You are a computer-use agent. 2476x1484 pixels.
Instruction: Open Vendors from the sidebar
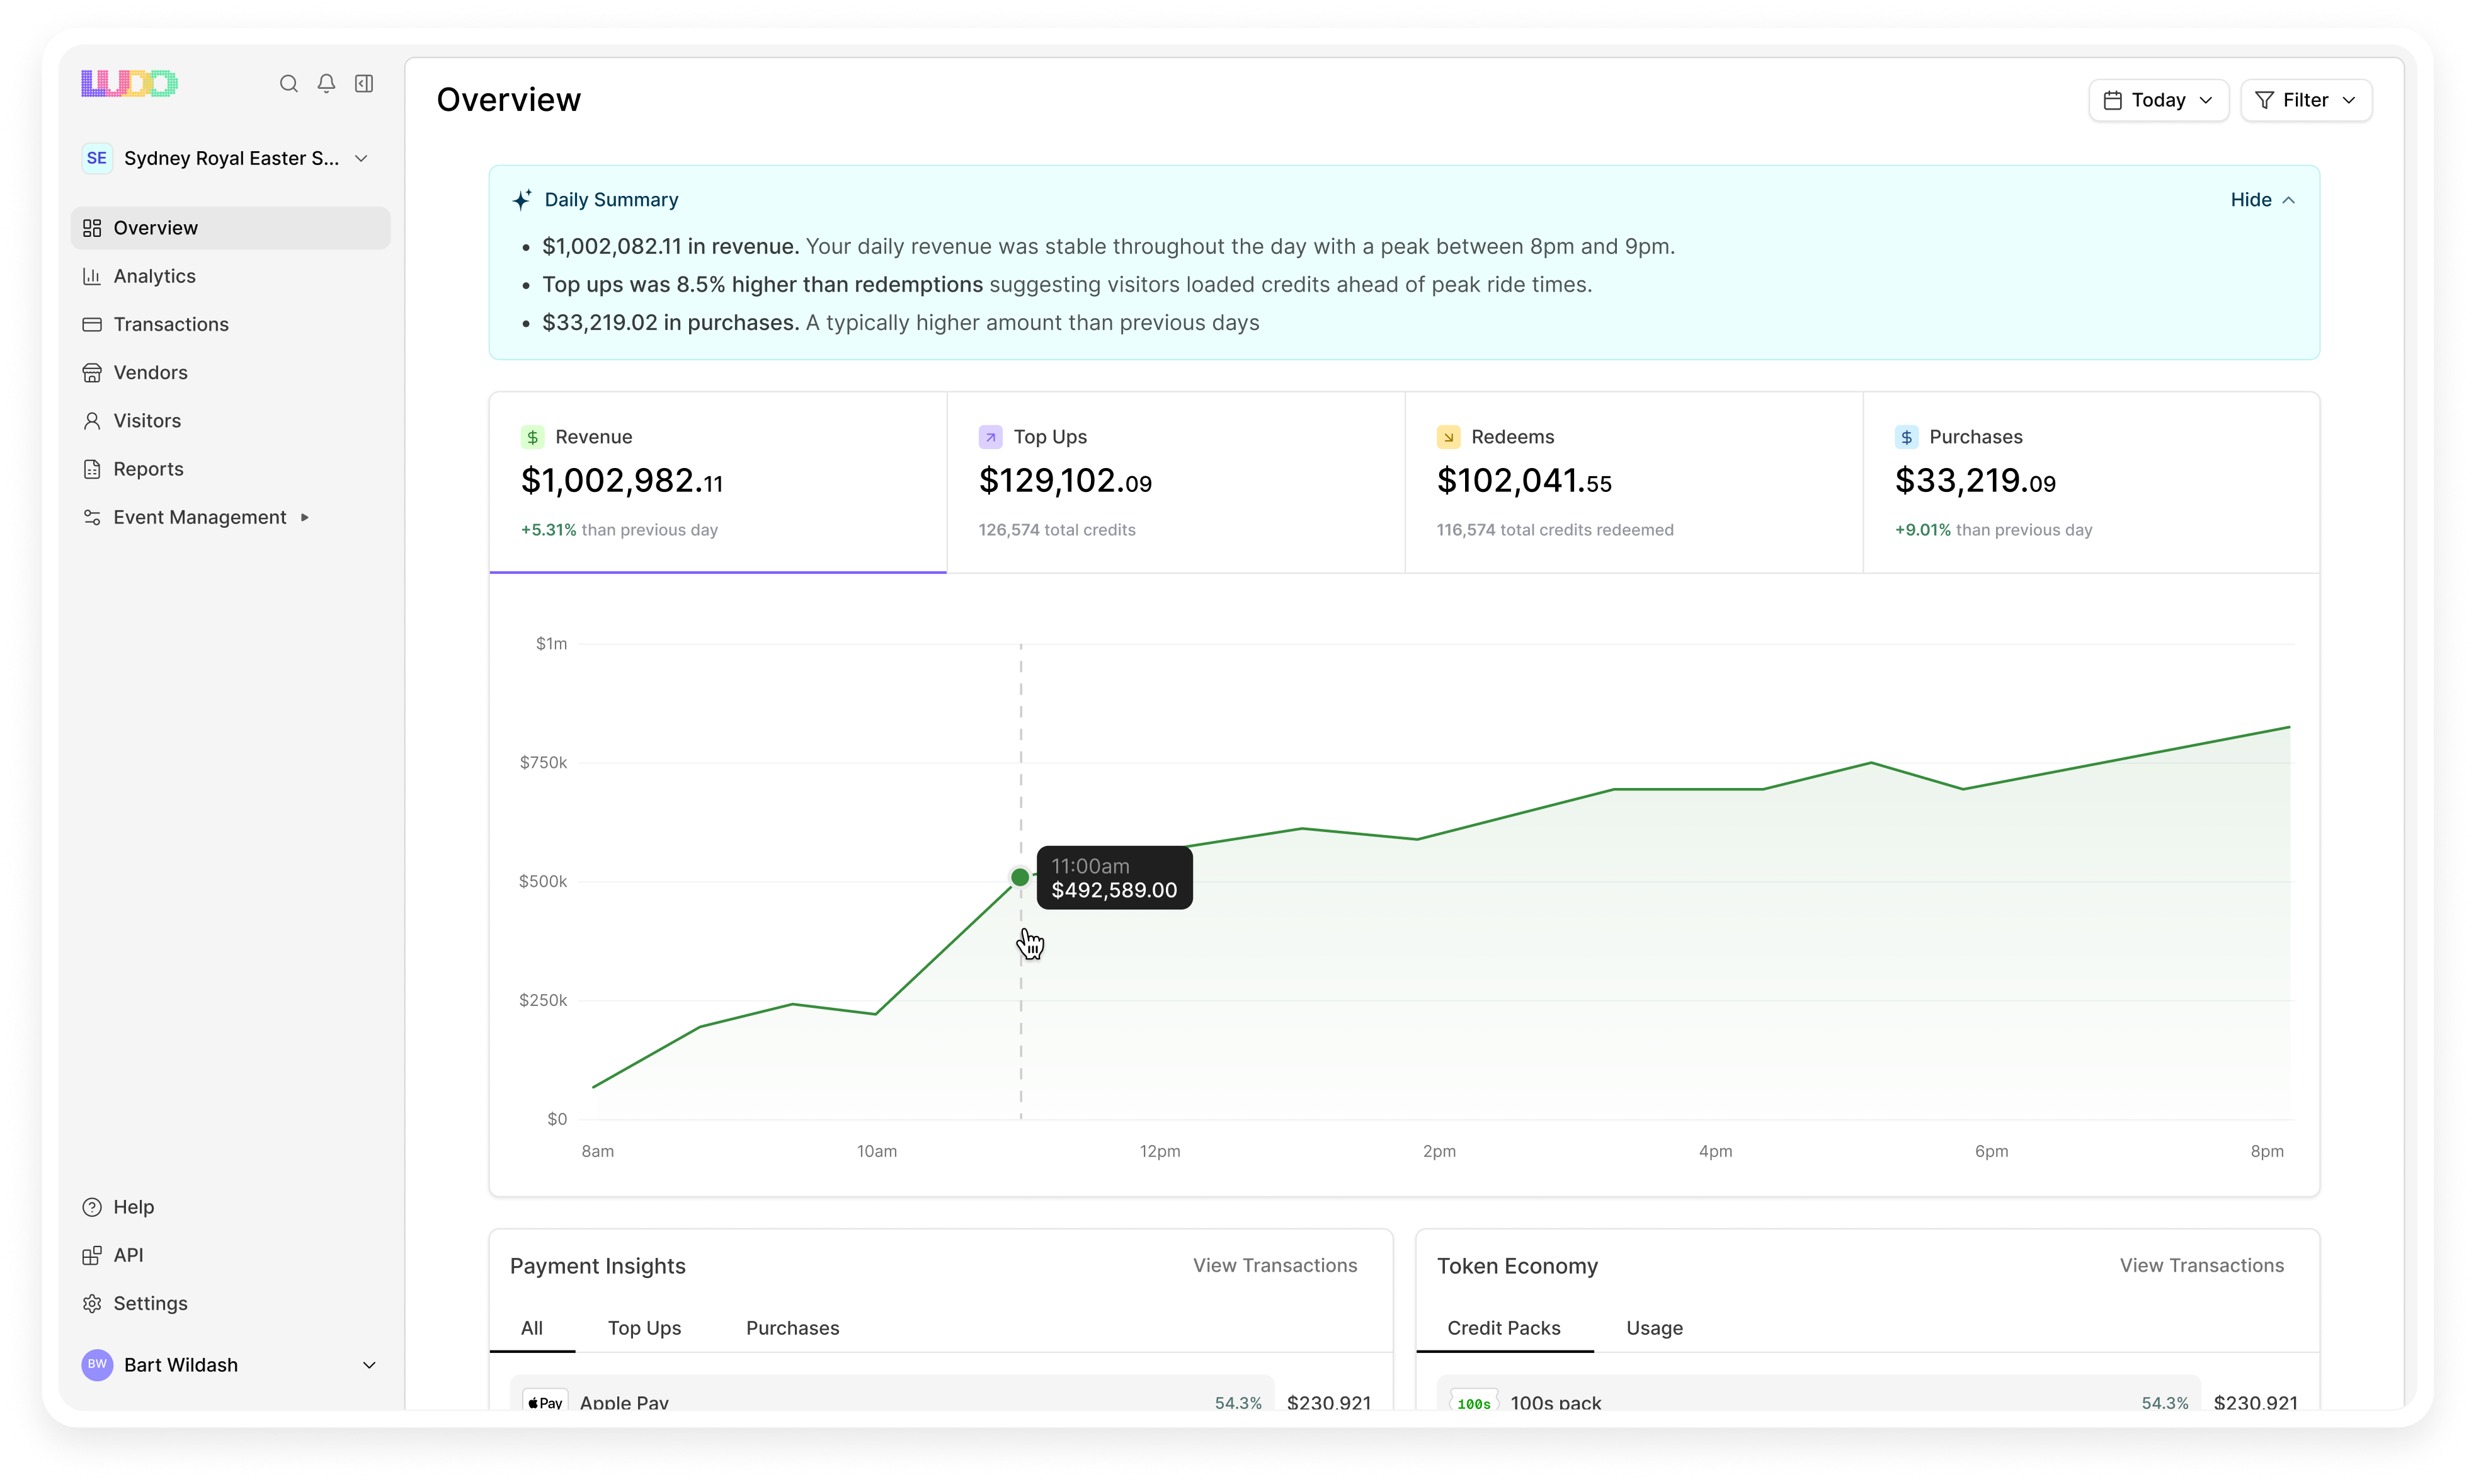(x=150, y=373)
